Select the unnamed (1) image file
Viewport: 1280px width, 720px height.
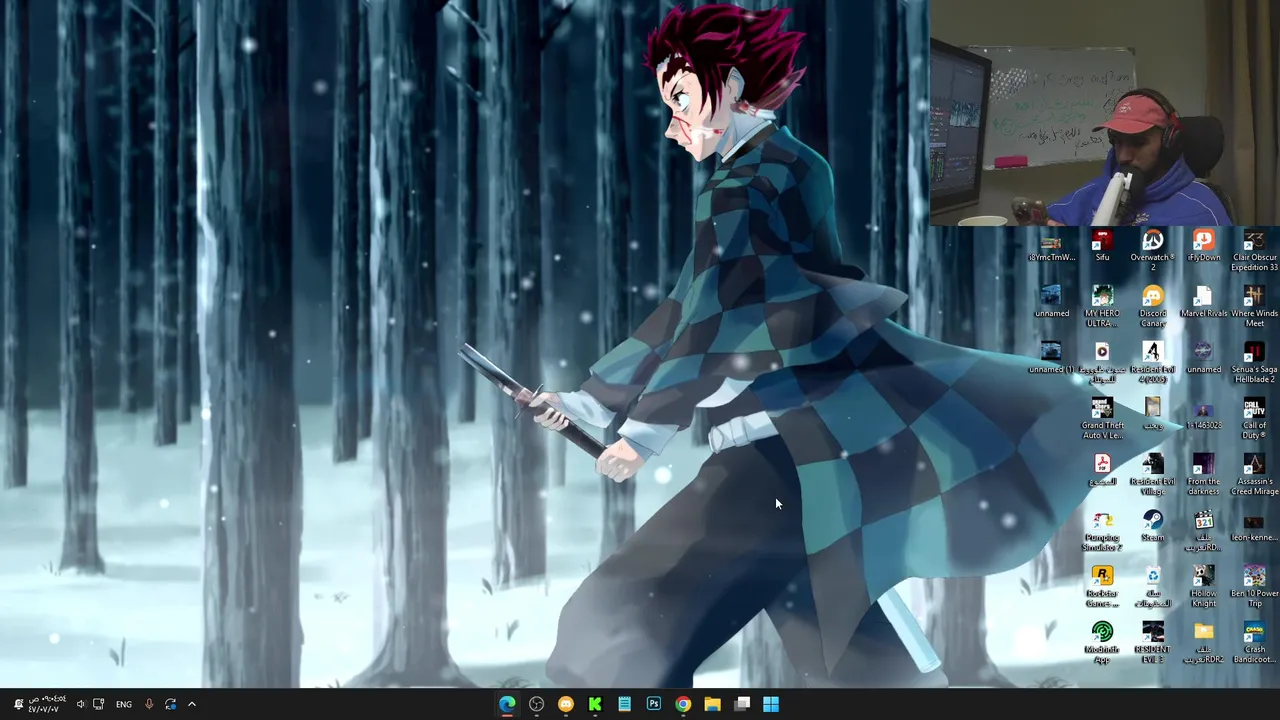[x=1051, y=358]
